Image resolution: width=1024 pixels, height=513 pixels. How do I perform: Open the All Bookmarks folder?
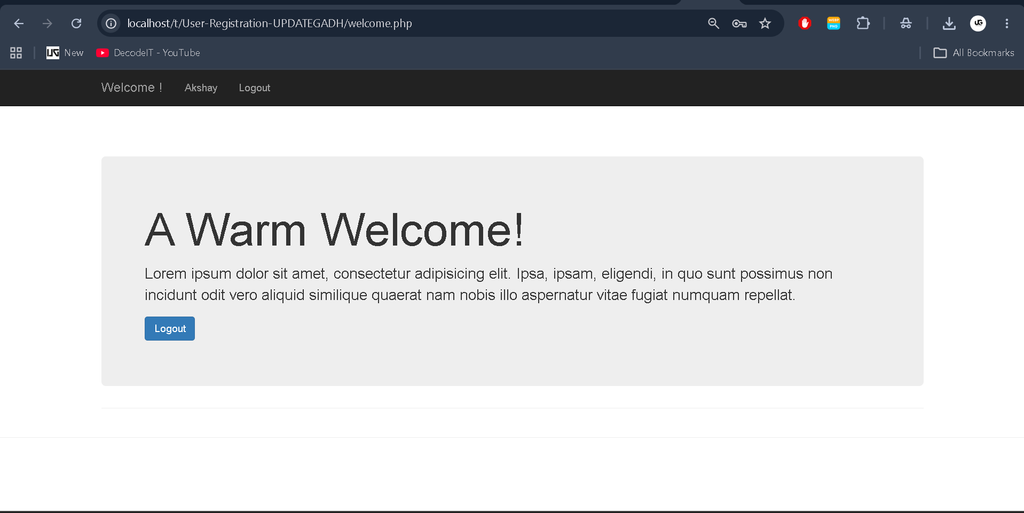pos(974,53)
